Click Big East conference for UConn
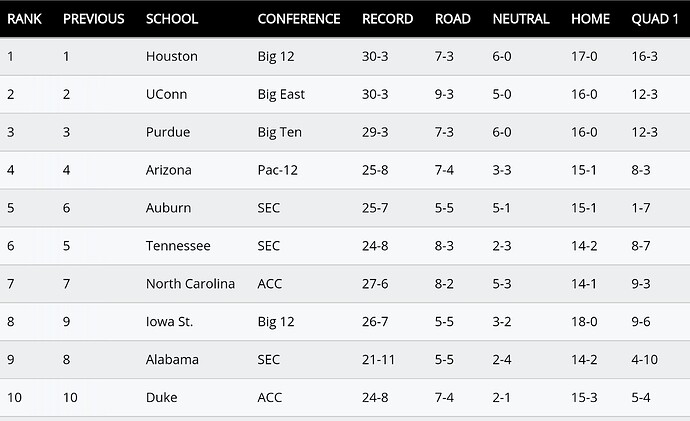This screenshot has width=690, height=421. click(x=281, y=94)
